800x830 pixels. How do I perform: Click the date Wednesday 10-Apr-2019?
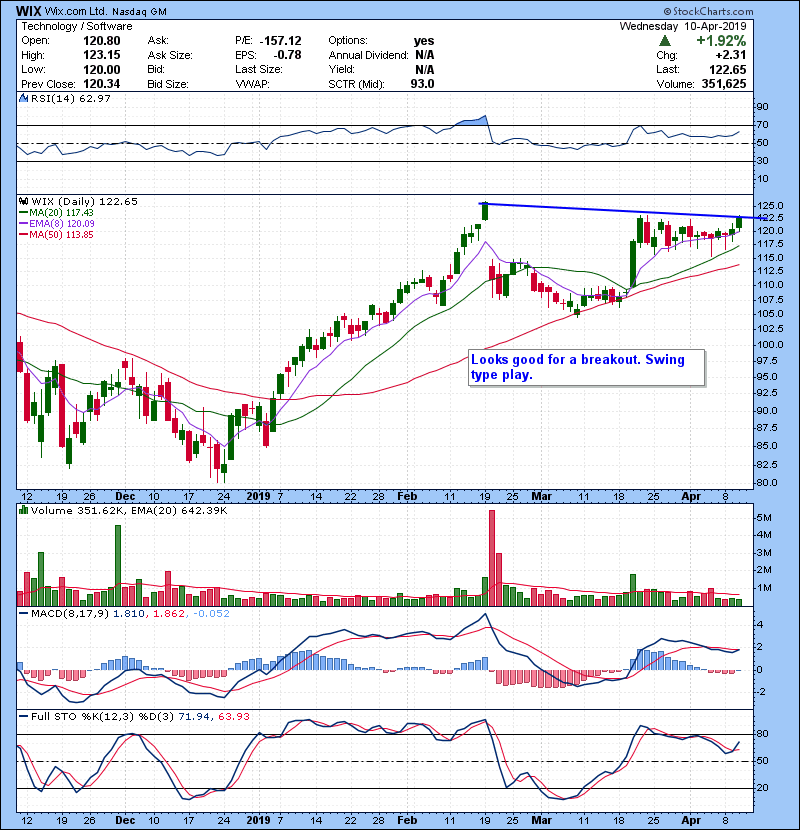(x=683, y=26)
